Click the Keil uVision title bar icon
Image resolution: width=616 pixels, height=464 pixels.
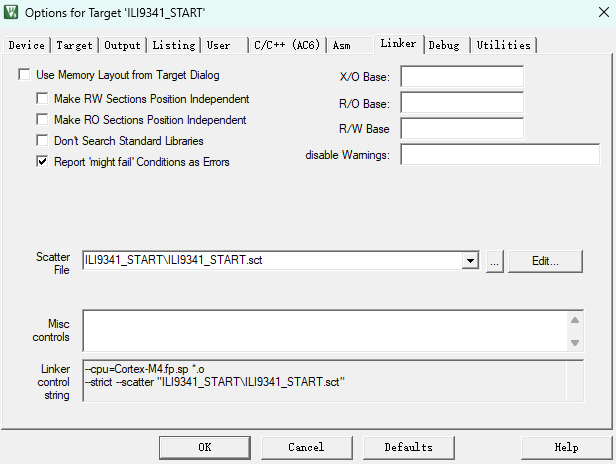(x=11, y=12)
